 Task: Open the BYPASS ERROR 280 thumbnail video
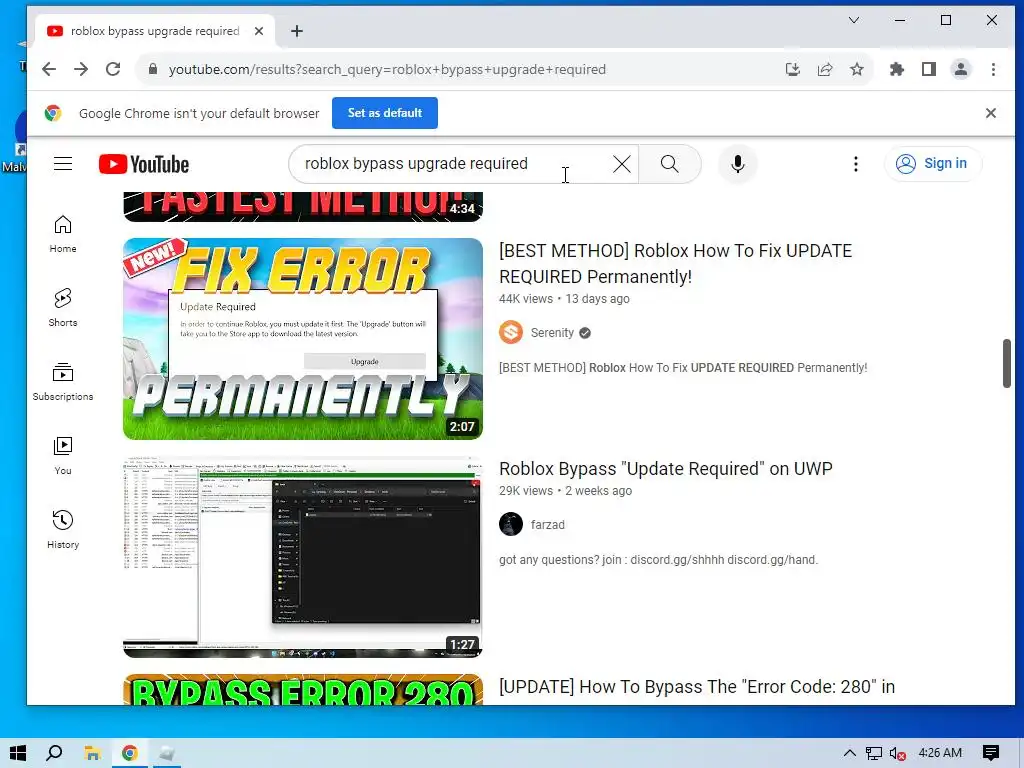303,690
